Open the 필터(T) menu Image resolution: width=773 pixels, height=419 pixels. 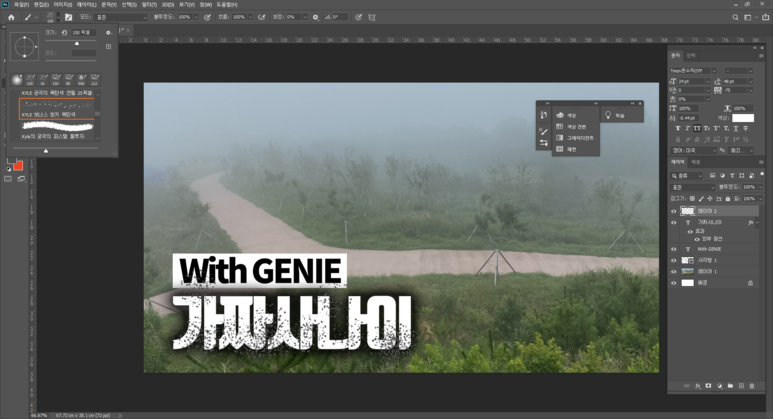pos(149,4)
